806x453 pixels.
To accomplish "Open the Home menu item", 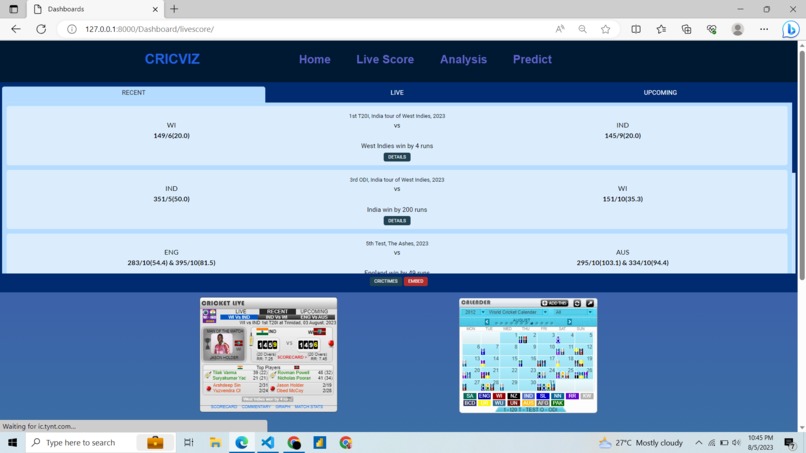I will pos(315,59).
